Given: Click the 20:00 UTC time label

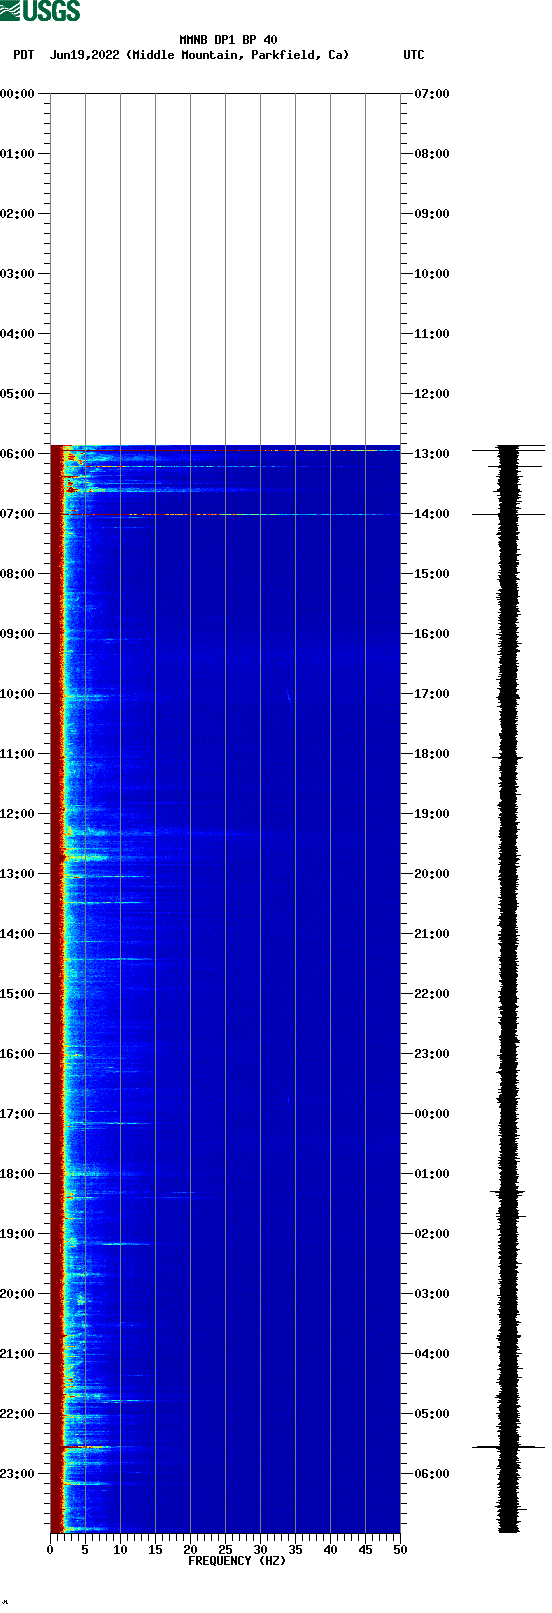Looking at the screenshot, I should tap(432, 874).
